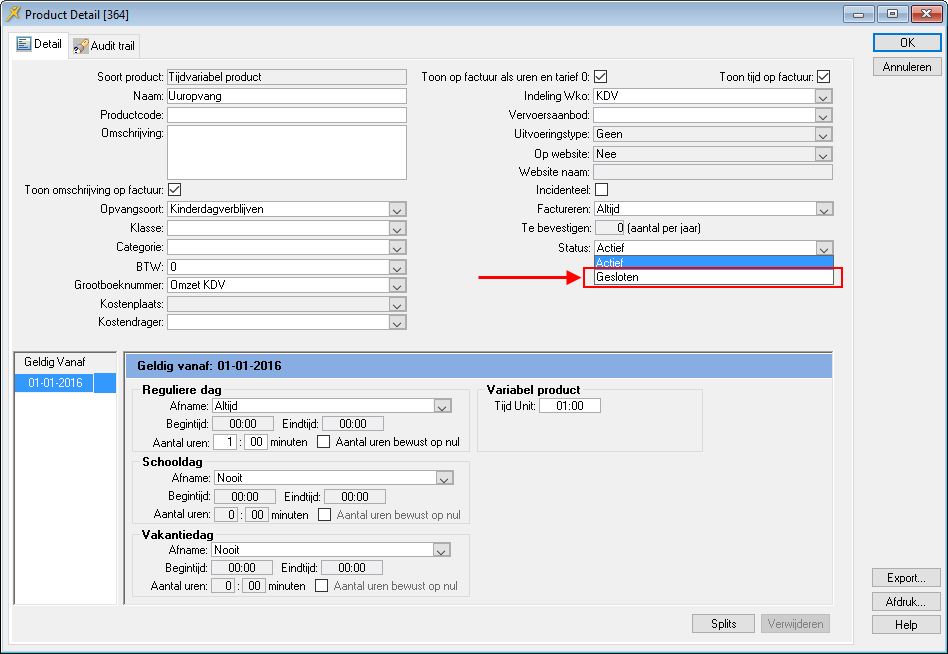The height and width of the screenshot is (654, 948).
Task: Click the Export... button
Action: click(906, 578)
